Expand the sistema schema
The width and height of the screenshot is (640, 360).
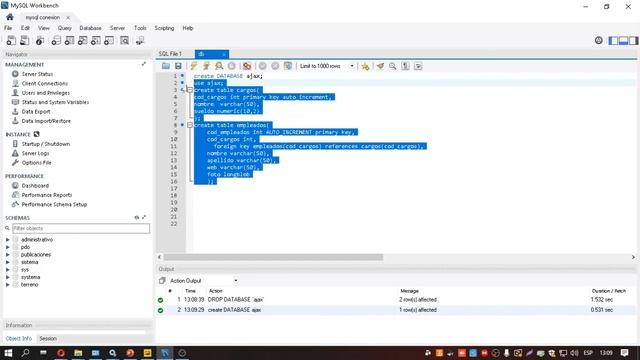[7, 262]
